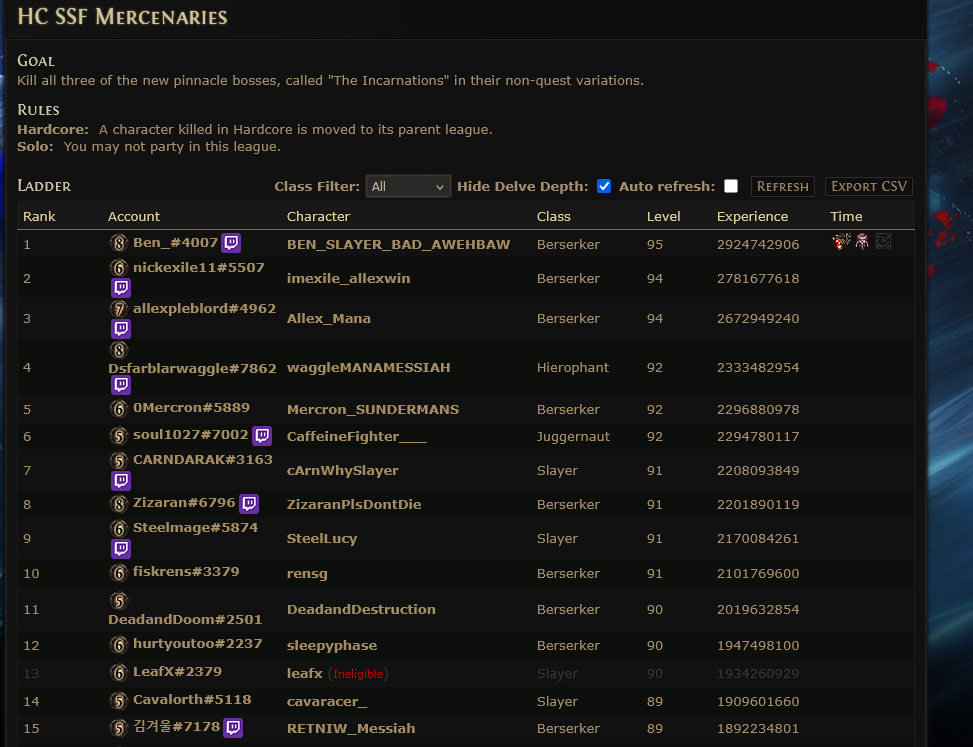Screen dimensions: 973x747
Task: Click challenge badge next to CARNDARAK#3163
Action: (119, 460)
